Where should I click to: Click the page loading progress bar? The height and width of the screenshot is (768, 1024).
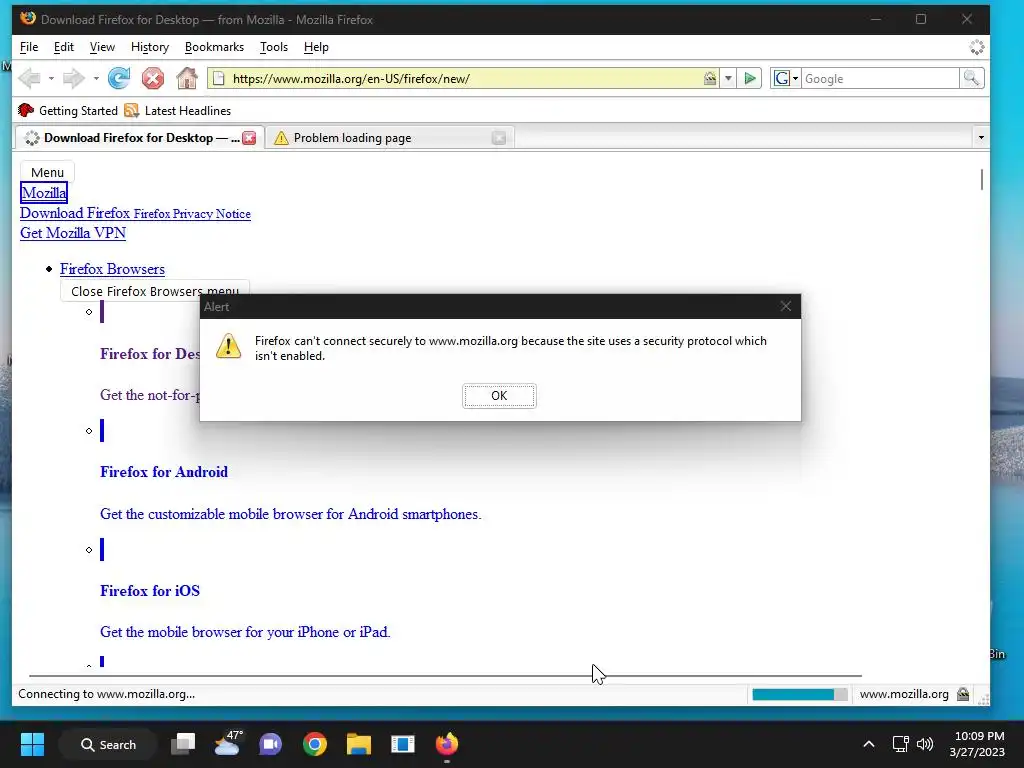(x=799, y=694)
